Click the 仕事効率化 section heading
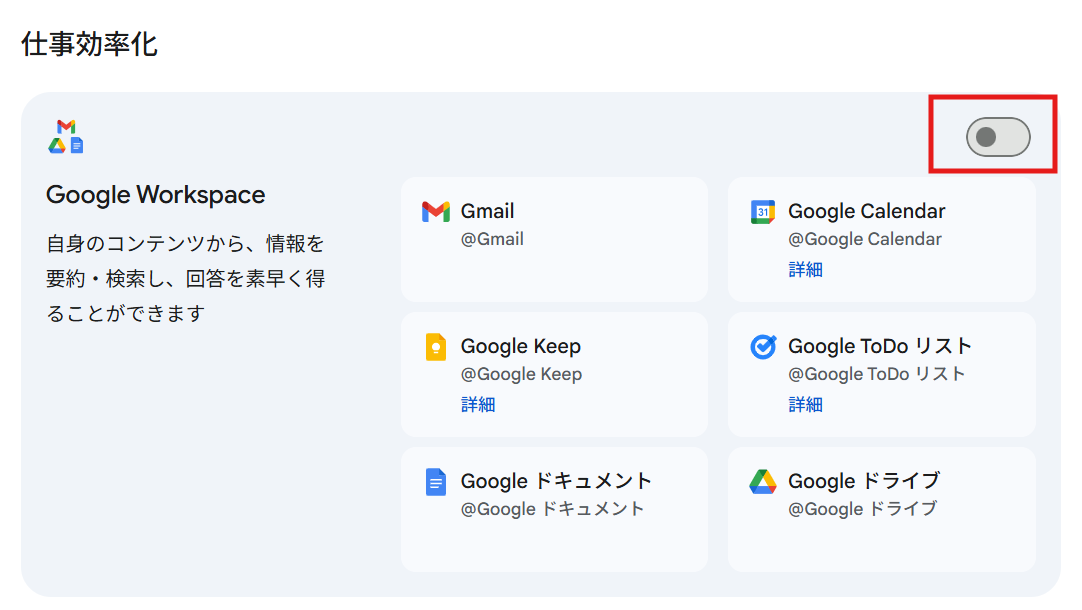The image size is (1082, 610). pyautogui.click(x=89, y=44)
